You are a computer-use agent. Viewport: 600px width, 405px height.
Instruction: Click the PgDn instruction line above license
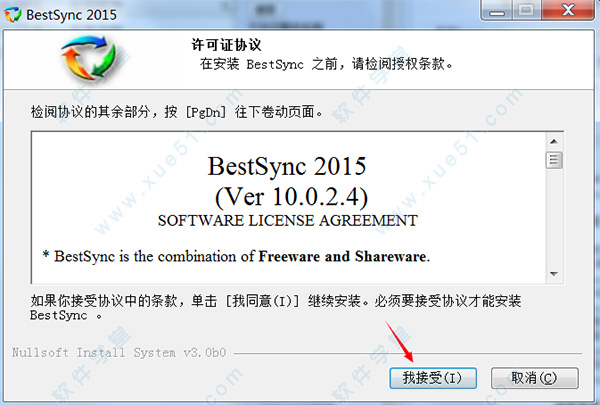165,111
